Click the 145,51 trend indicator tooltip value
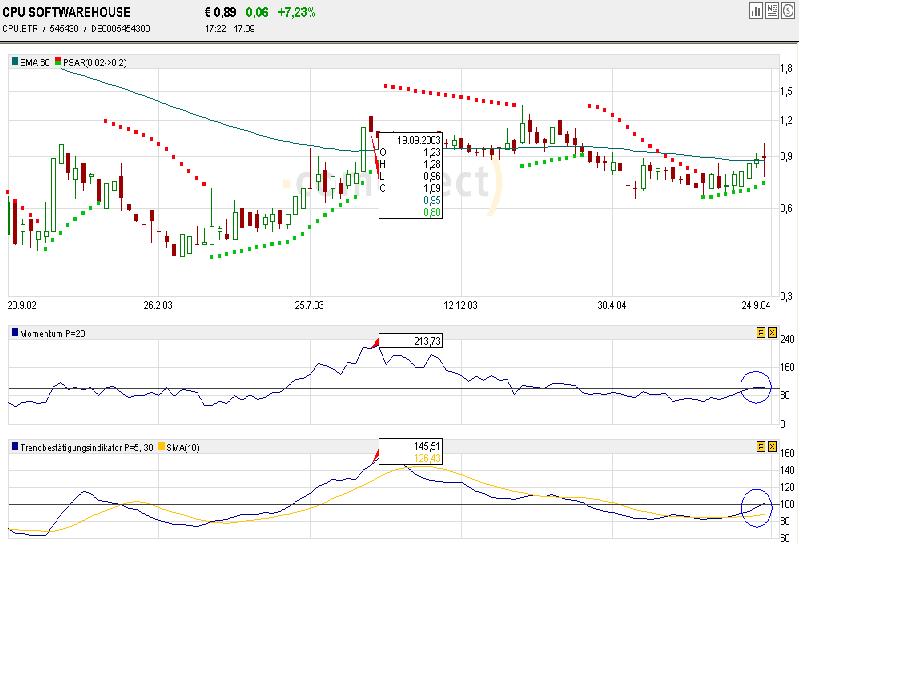This screenshot has height=692, width=898. pos(427,446)
